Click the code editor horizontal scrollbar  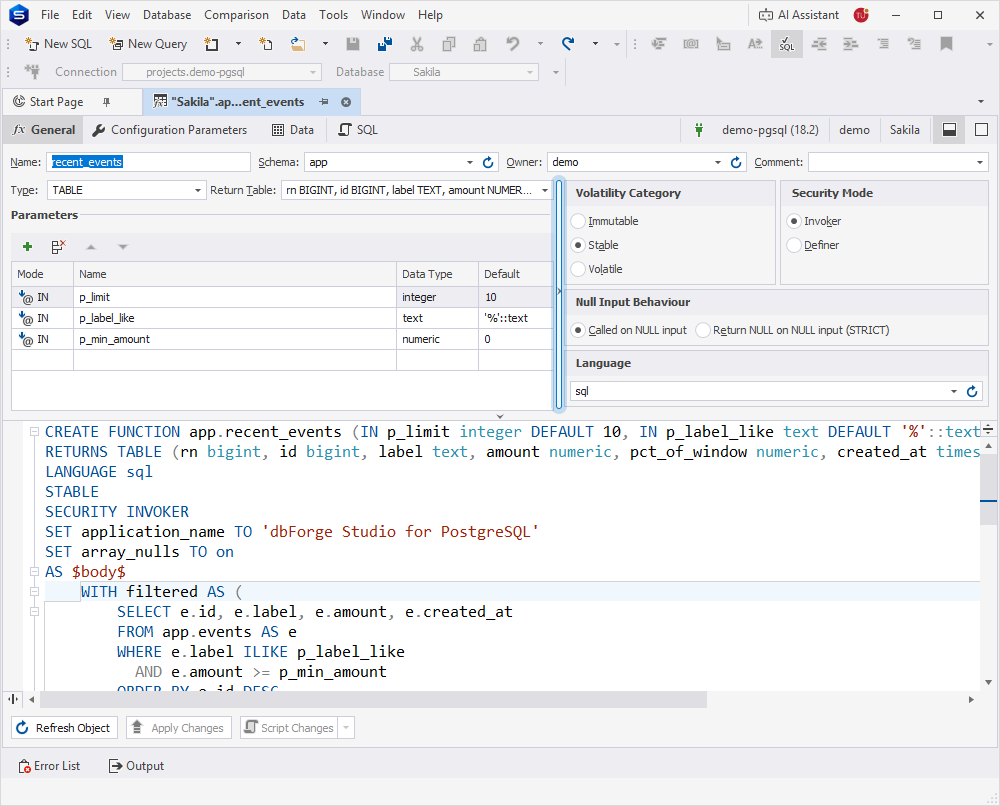pos(373,700)
